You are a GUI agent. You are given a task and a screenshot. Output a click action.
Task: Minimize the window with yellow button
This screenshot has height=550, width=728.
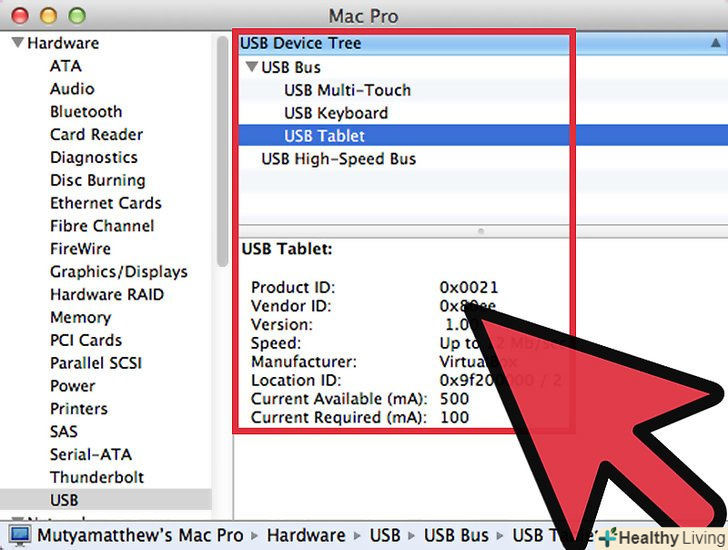click(x=48, y=16)
